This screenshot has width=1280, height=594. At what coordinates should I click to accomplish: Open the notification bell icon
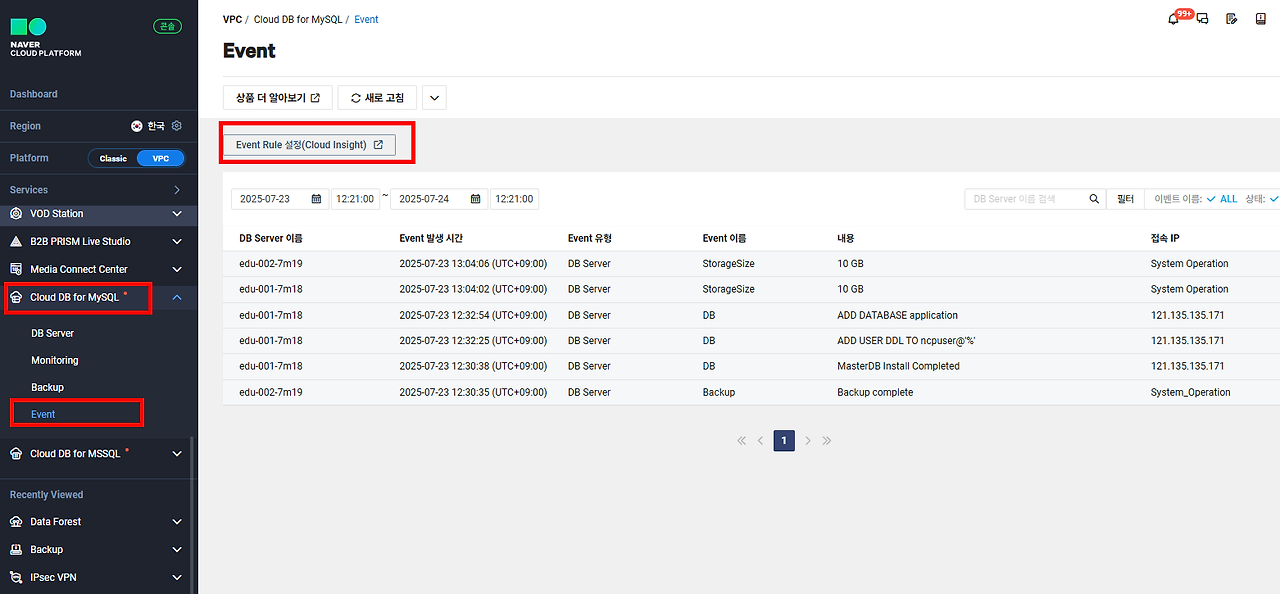click(1174, 19)
